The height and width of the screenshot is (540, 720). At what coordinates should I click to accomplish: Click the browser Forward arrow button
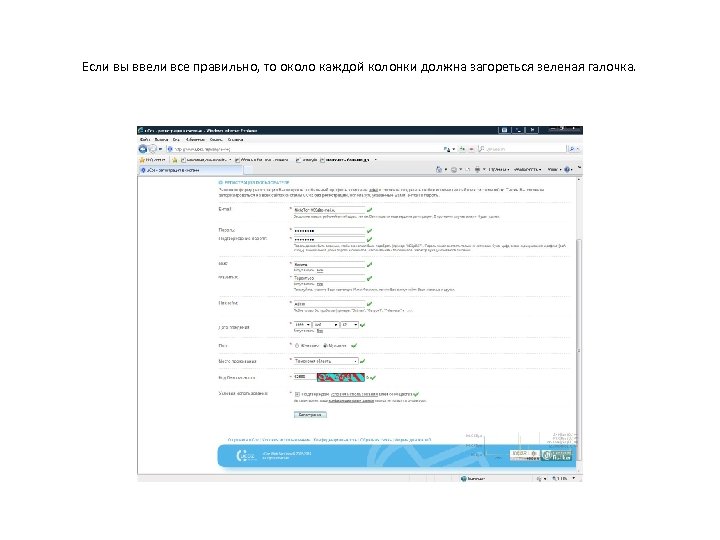152,149
